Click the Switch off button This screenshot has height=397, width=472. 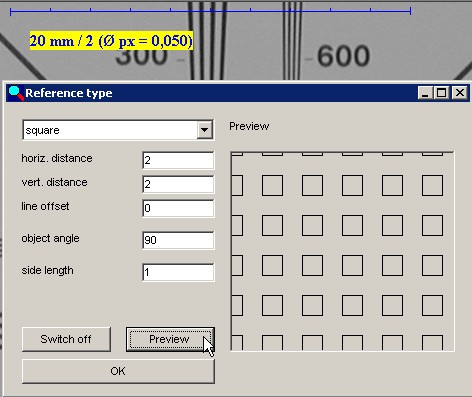click(x=66, y=339)
